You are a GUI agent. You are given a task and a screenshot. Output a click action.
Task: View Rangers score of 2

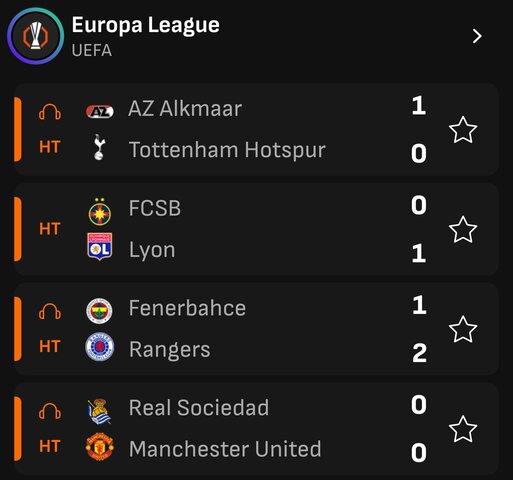point(419,353)
